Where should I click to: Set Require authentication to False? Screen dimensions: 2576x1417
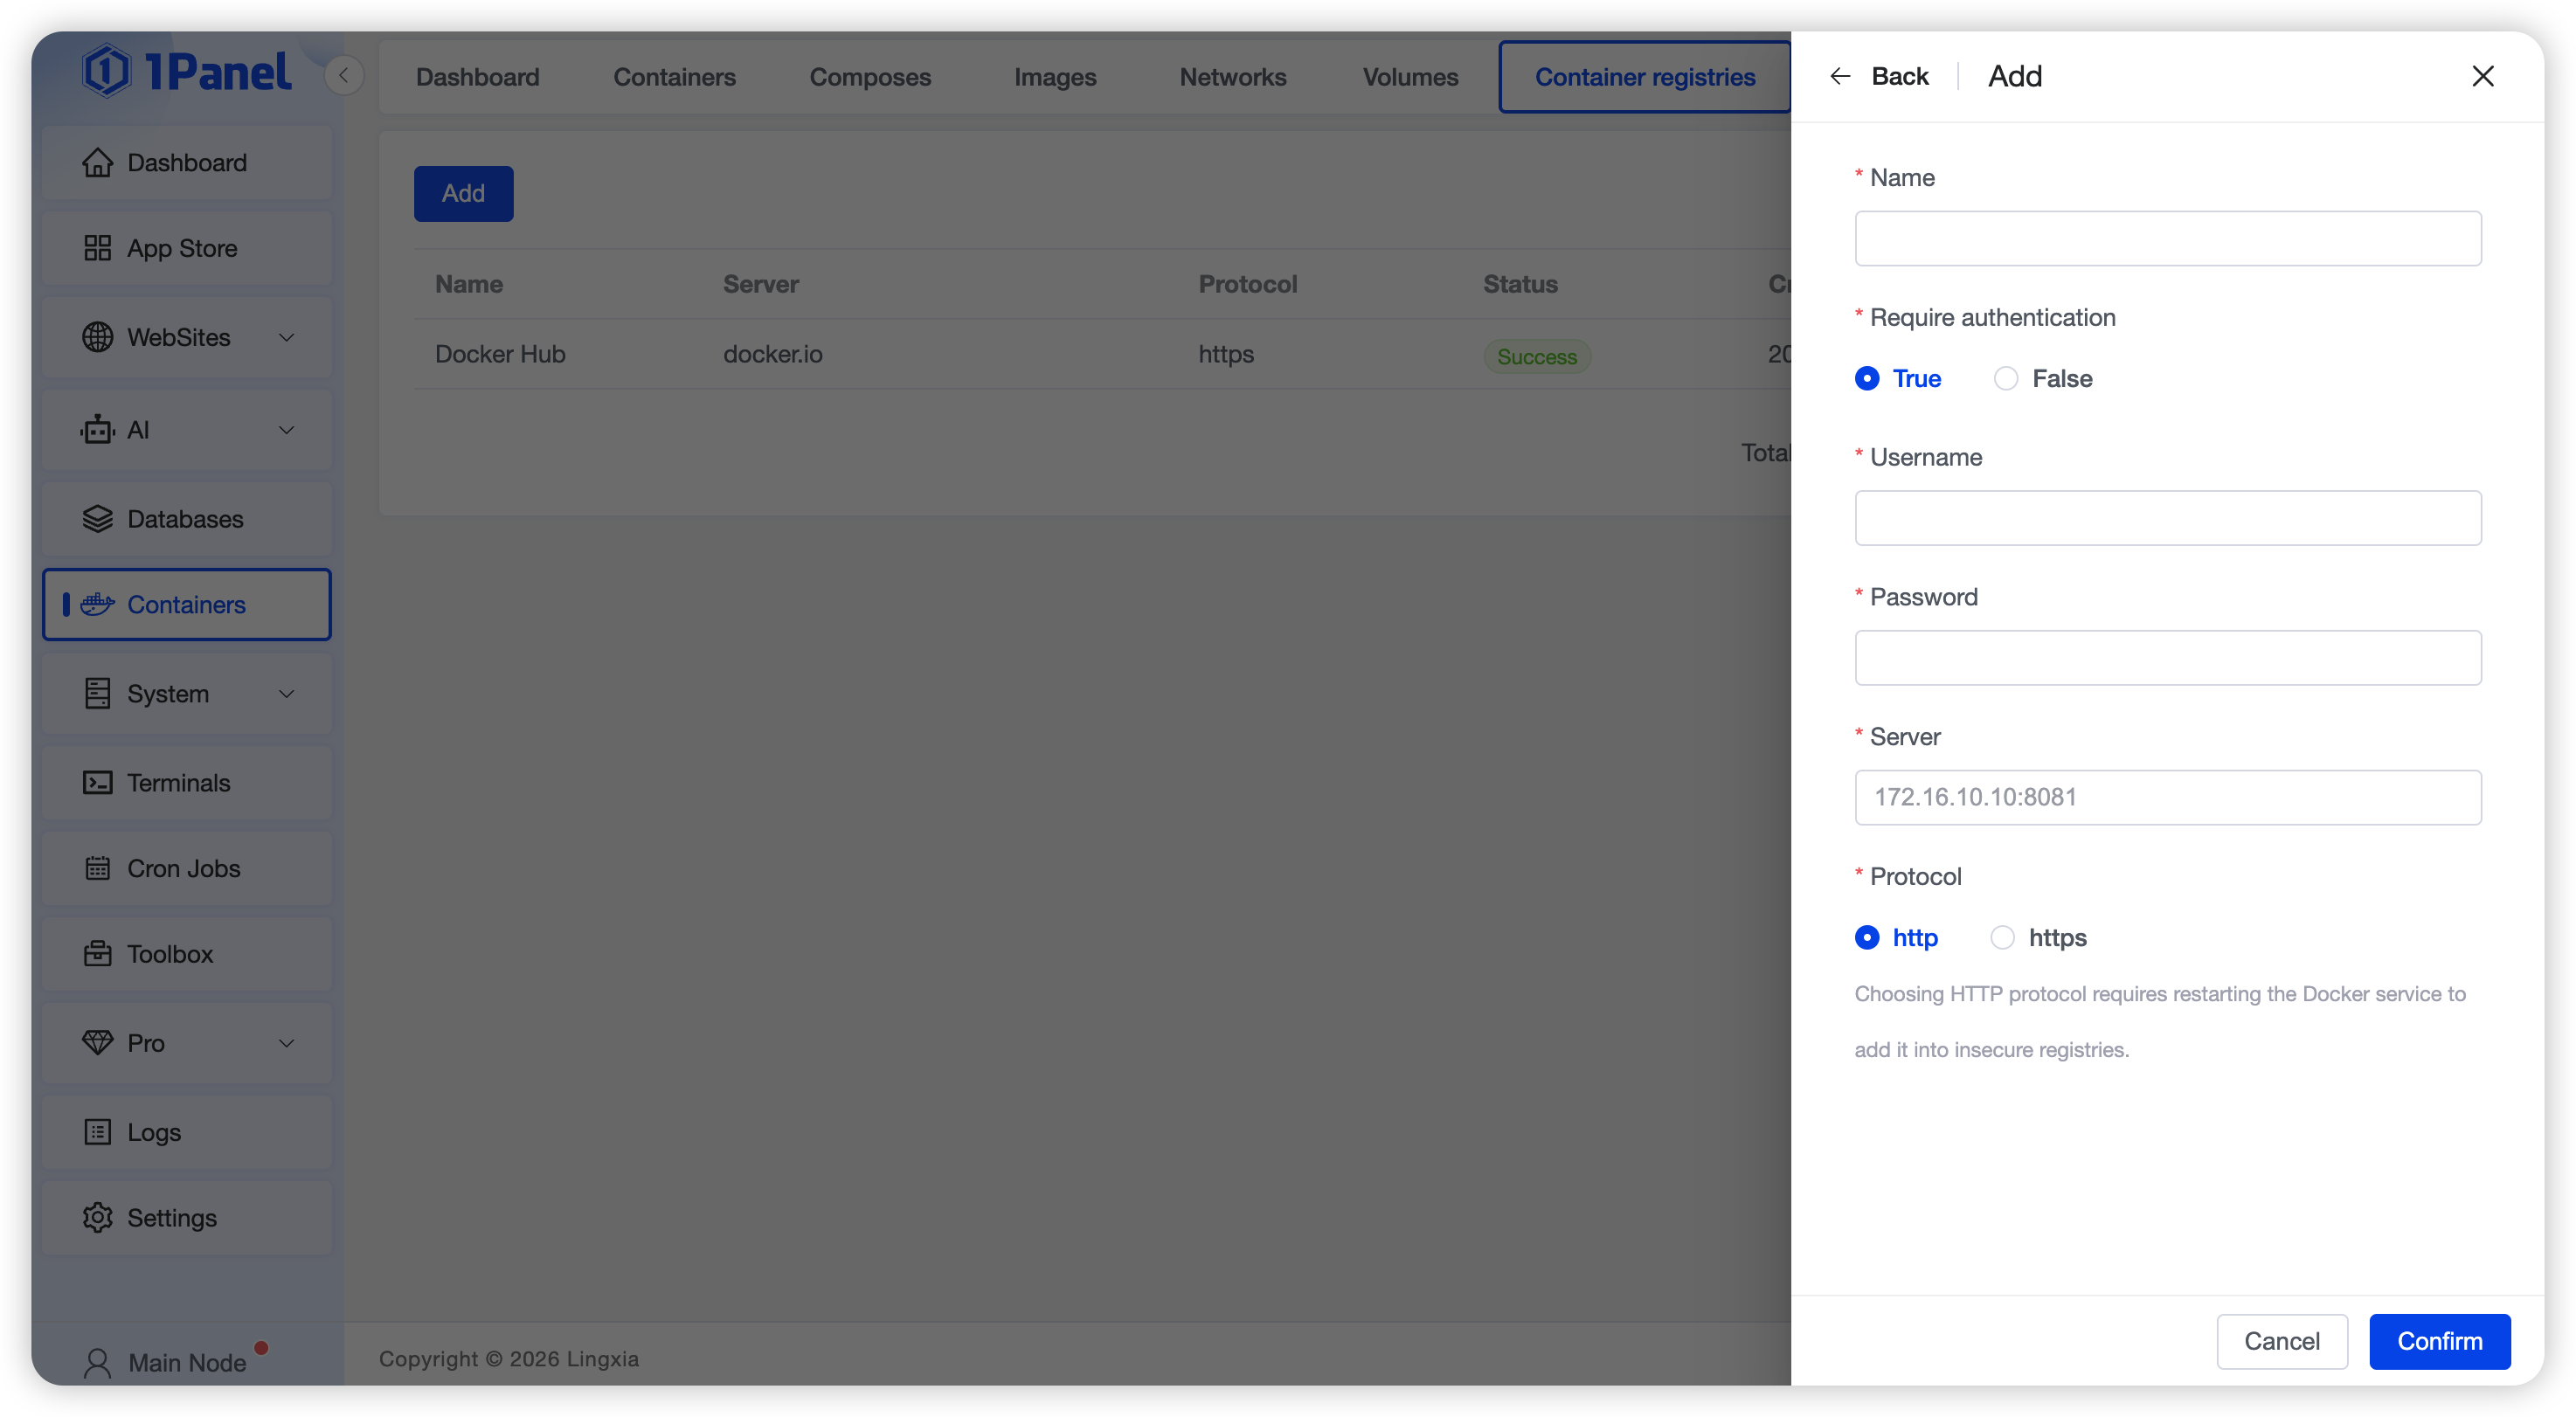(2005, 378)
